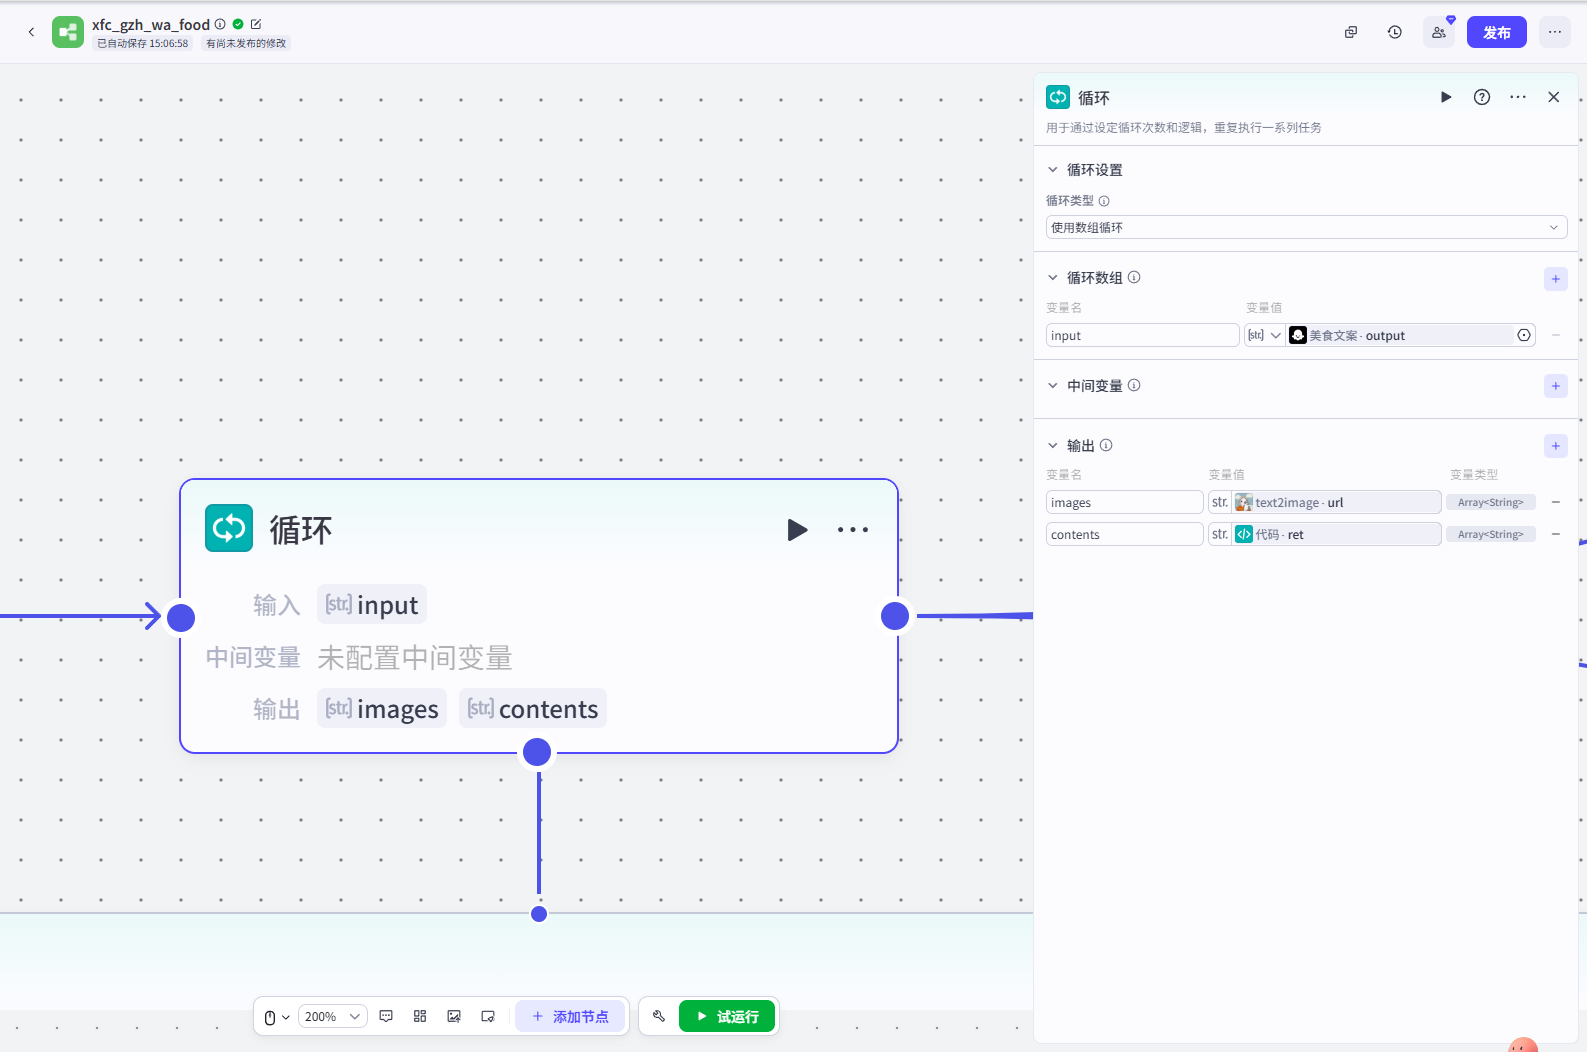
Task: Click the green workflow logo icon
Action: [68, 32]
